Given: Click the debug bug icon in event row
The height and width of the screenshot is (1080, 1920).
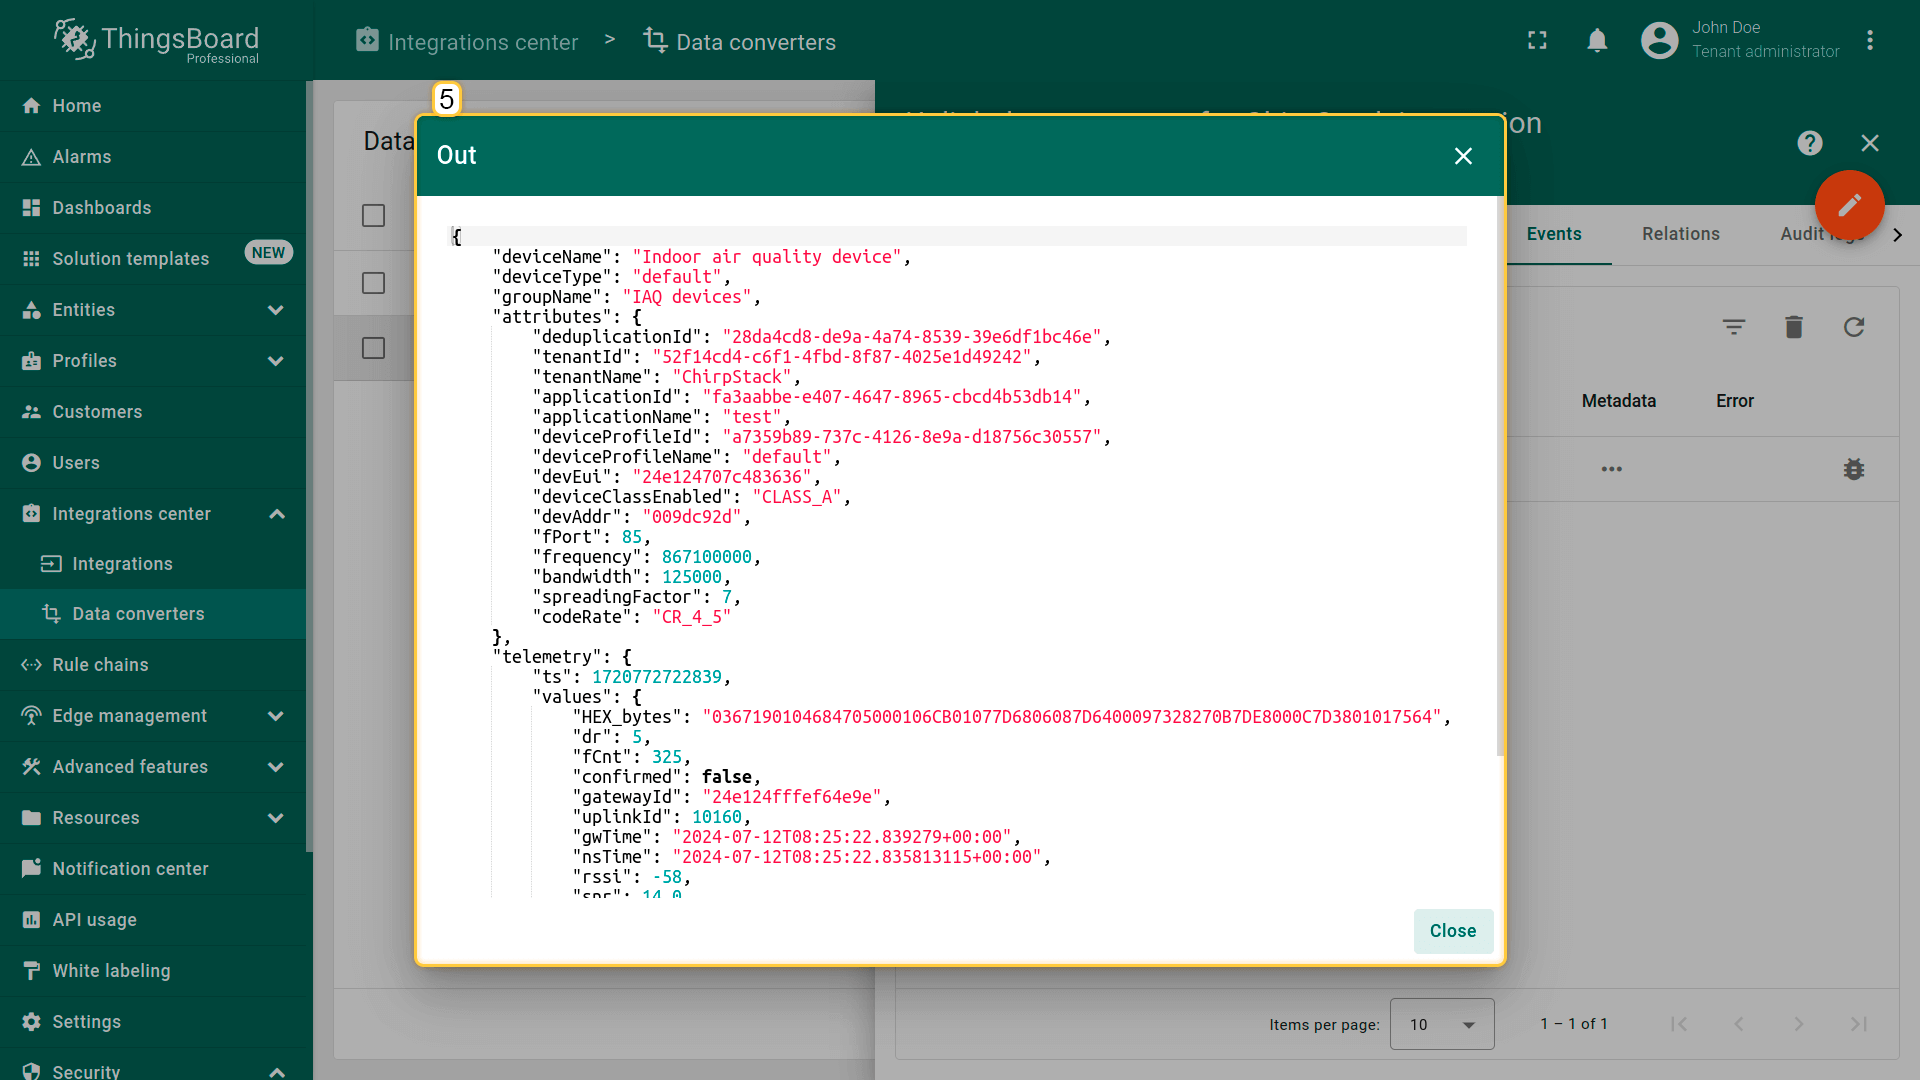Looking at the screenshot, I should point(1854,469).
